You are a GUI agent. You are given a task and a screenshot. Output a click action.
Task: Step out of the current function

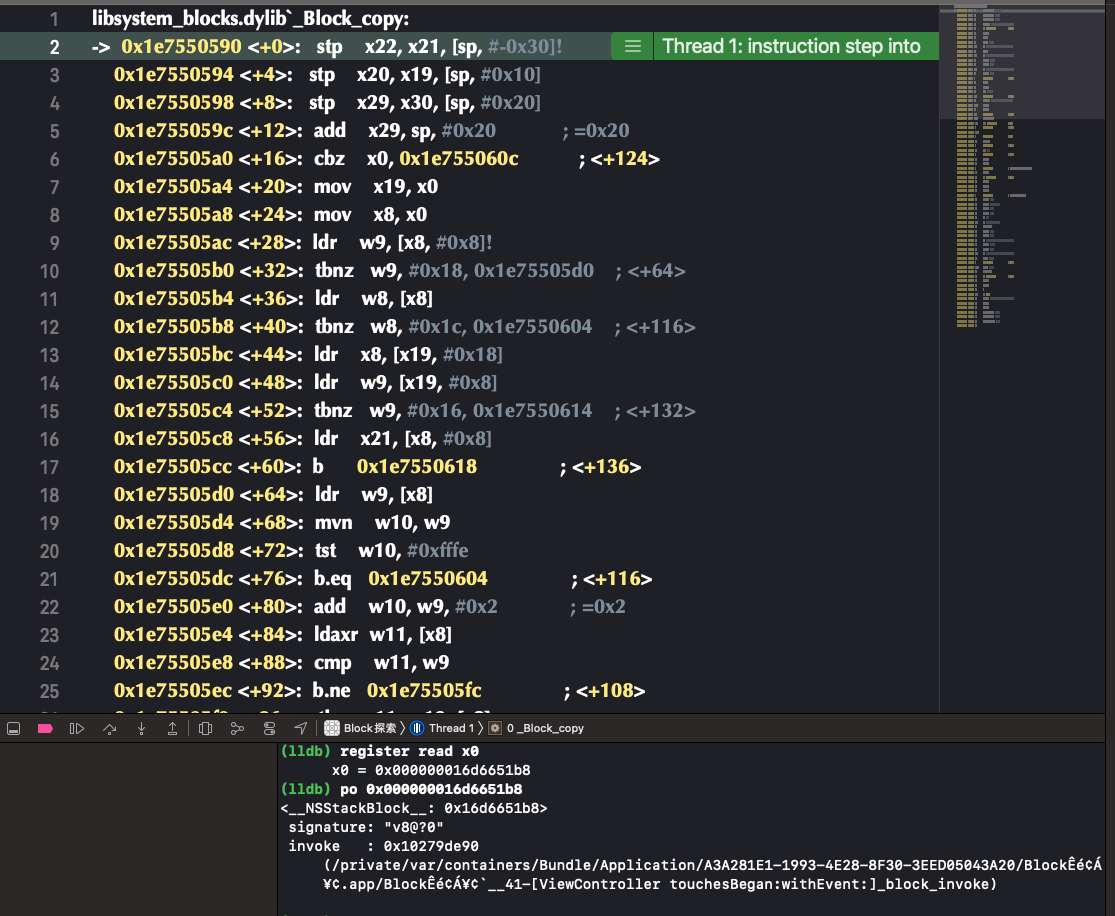tap(172, 728)
